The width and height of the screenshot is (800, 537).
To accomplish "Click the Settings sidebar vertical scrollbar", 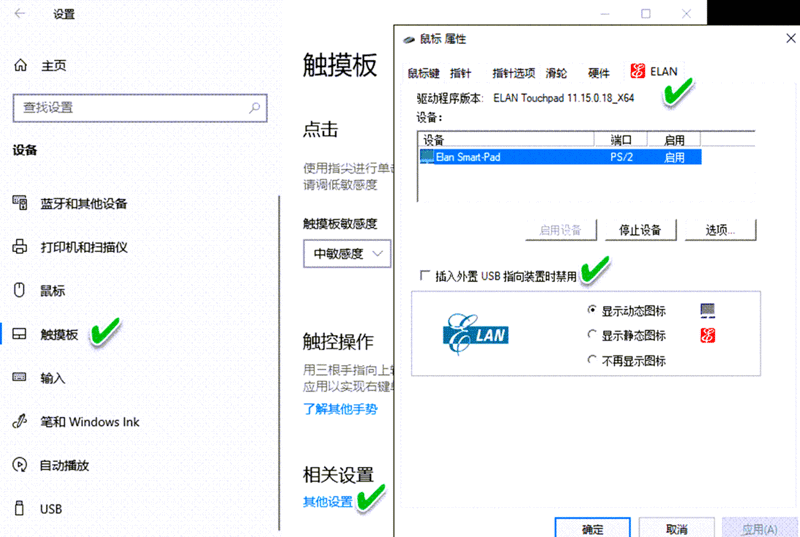I will tap(280, 363).
